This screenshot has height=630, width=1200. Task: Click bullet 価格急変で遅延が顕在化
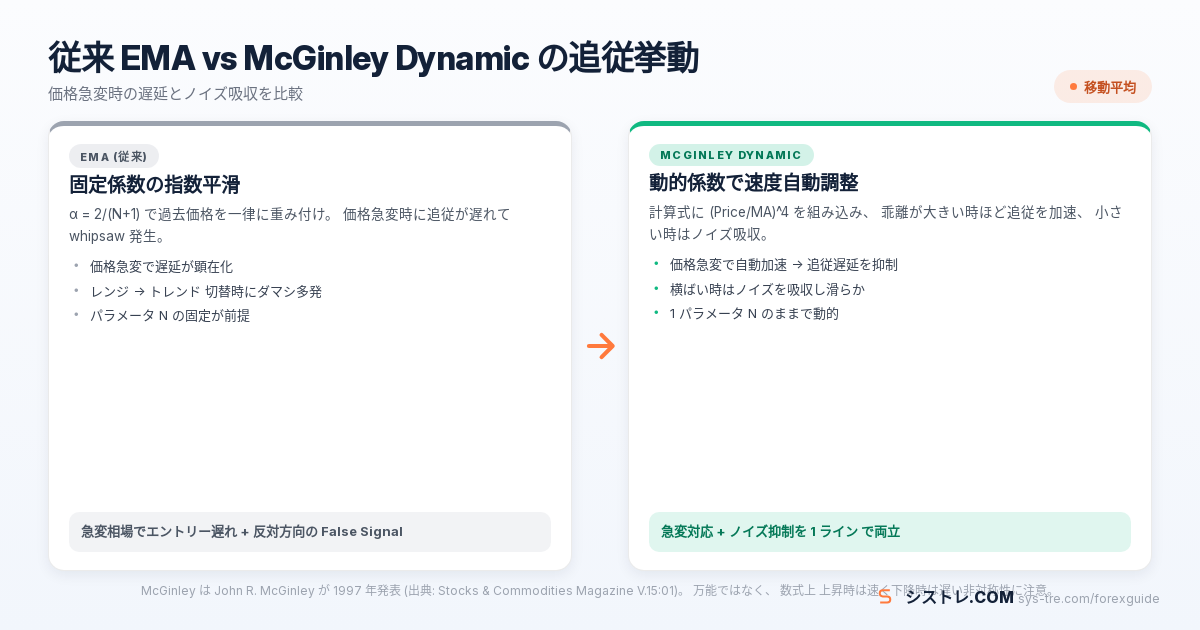point(161,267)
